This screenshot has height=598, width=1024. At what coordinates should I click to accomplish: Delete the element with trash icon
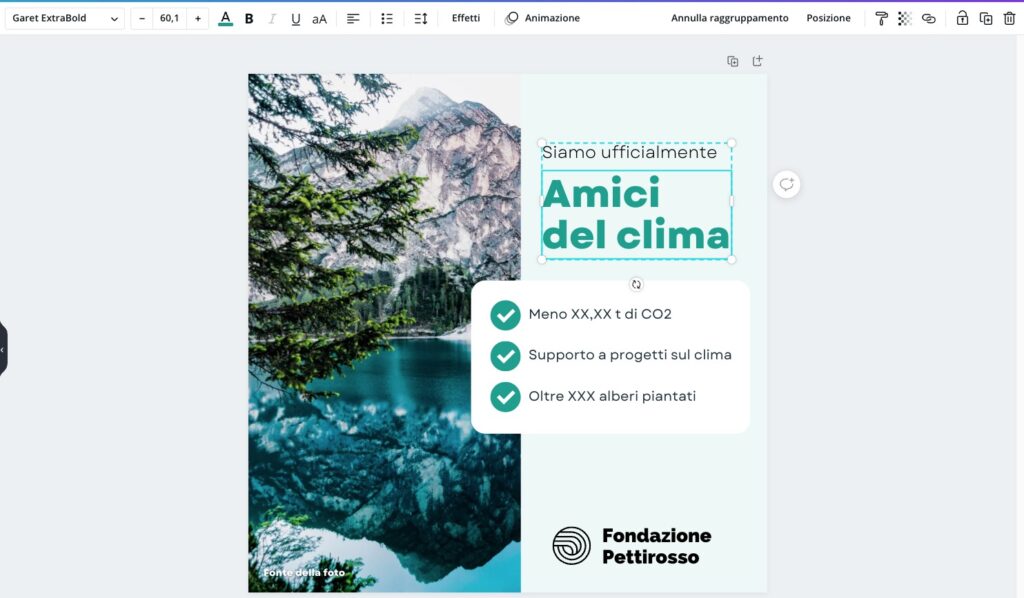tap(1009, 19)
